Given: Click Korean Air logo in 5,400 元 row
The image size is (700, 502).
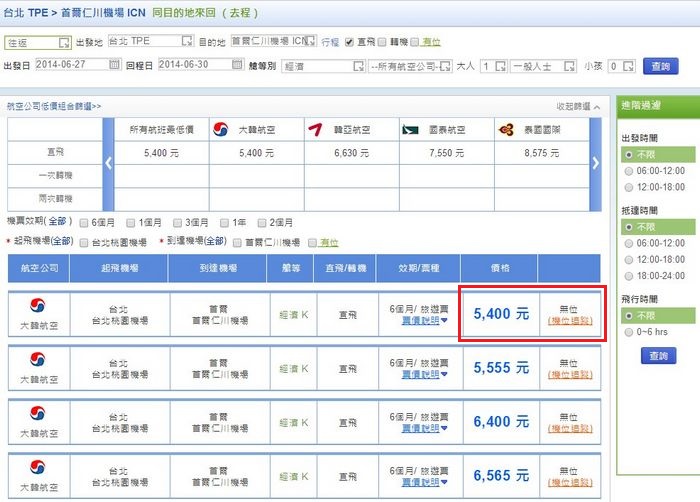Looking at the screenshot, I should click(x=38, y=305).
